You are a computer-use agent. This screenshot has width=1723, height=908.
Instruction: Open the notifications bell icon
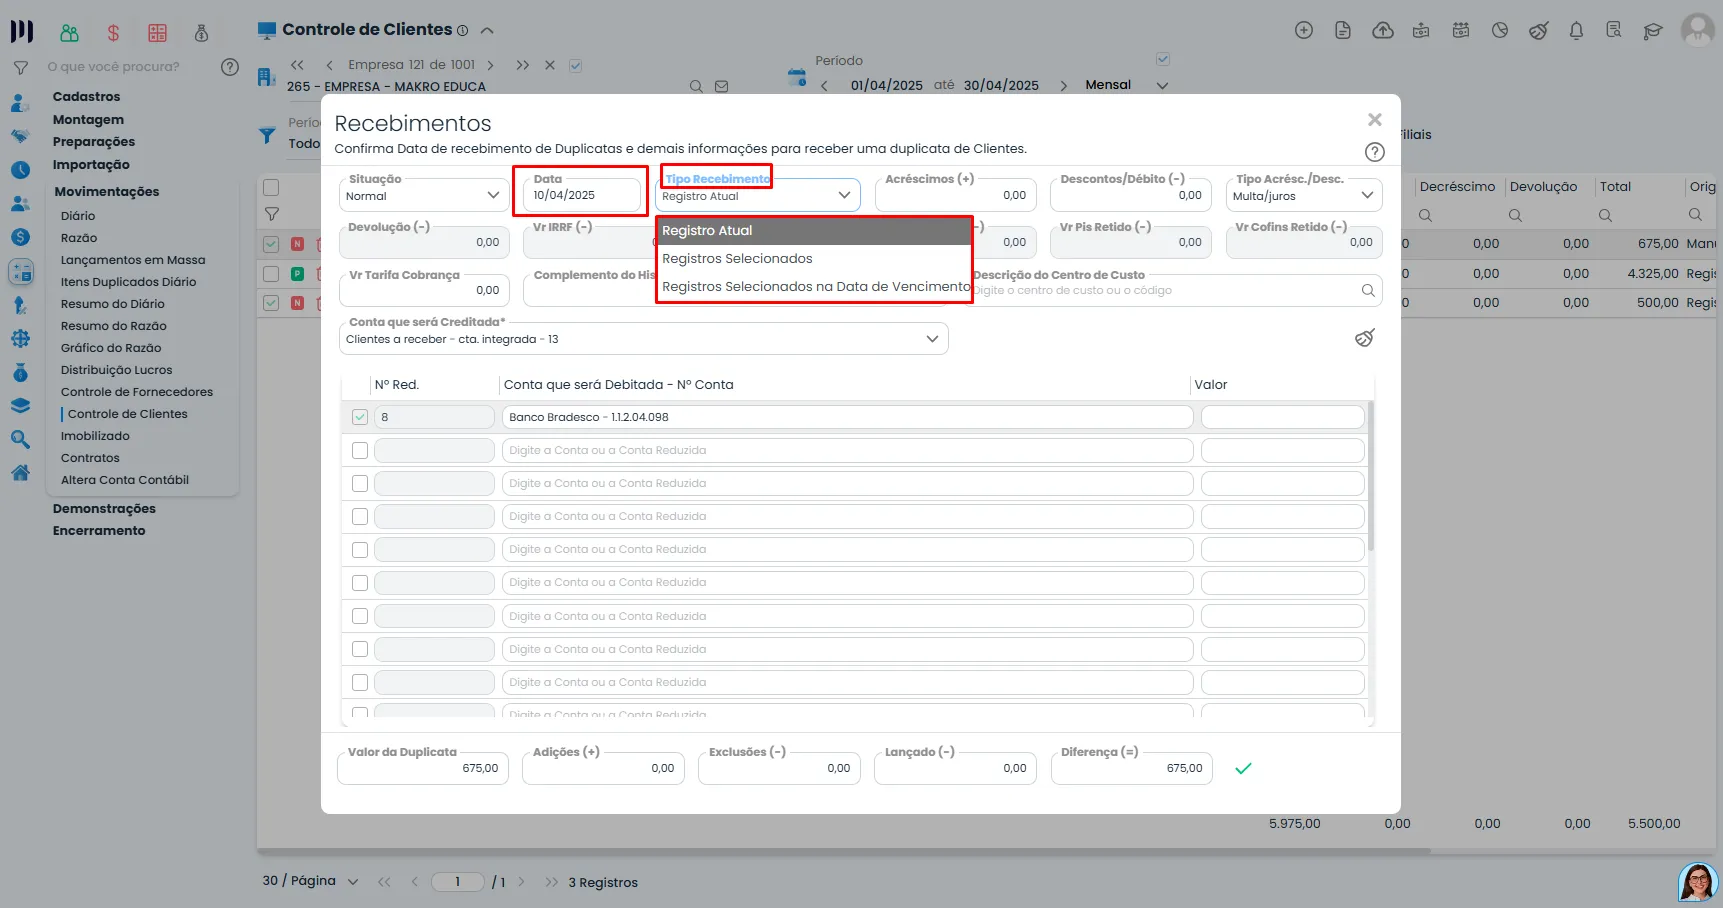1576,31
